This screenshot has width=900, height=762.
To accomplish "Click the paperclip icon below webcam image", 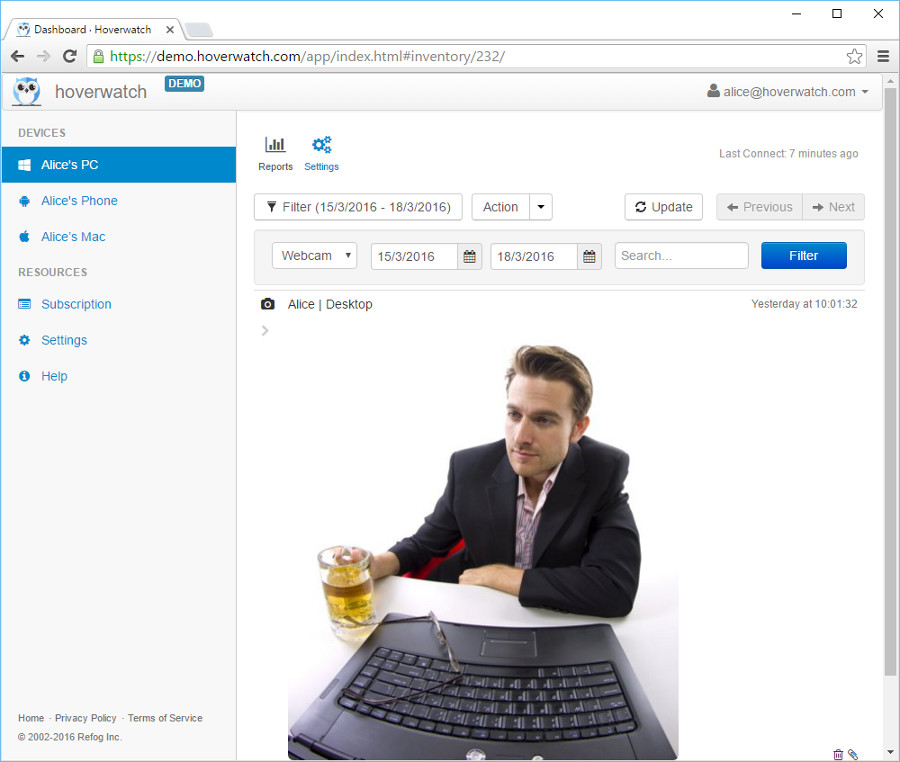I will pyautogui.click(x=853, y=755).
